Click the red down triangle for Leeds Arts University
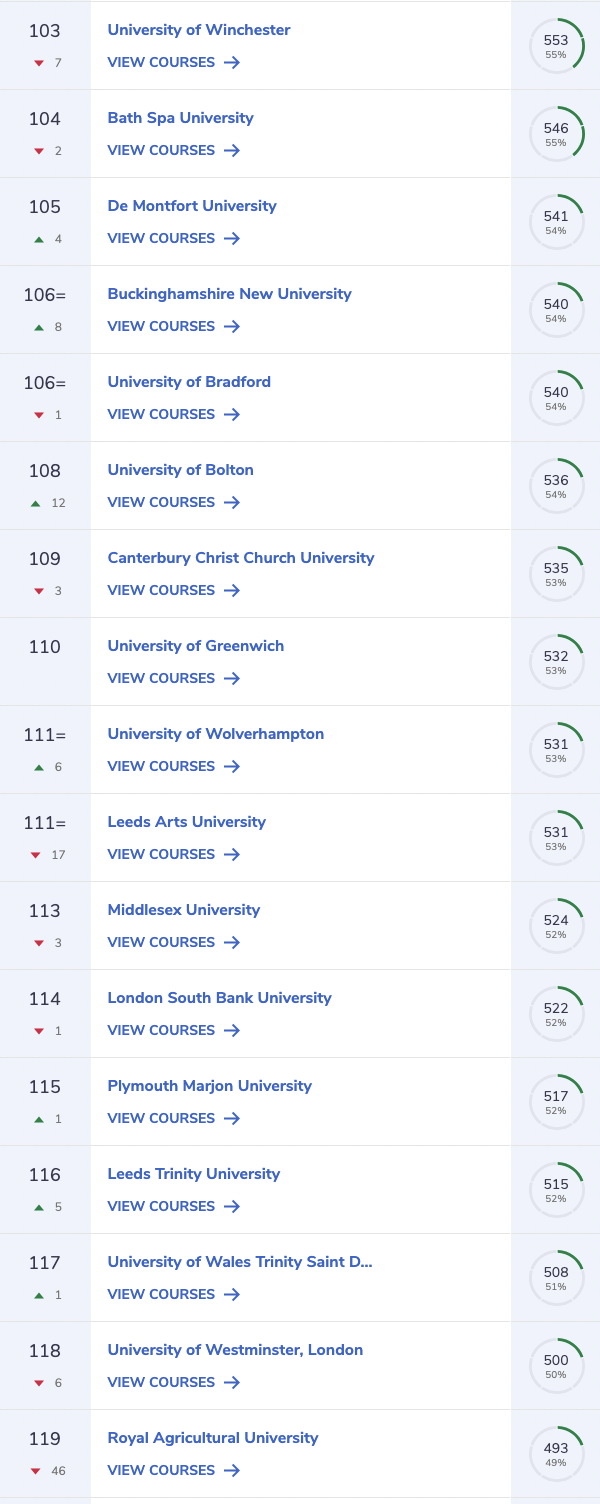600x1504 pixels. [x=36, y=855]
